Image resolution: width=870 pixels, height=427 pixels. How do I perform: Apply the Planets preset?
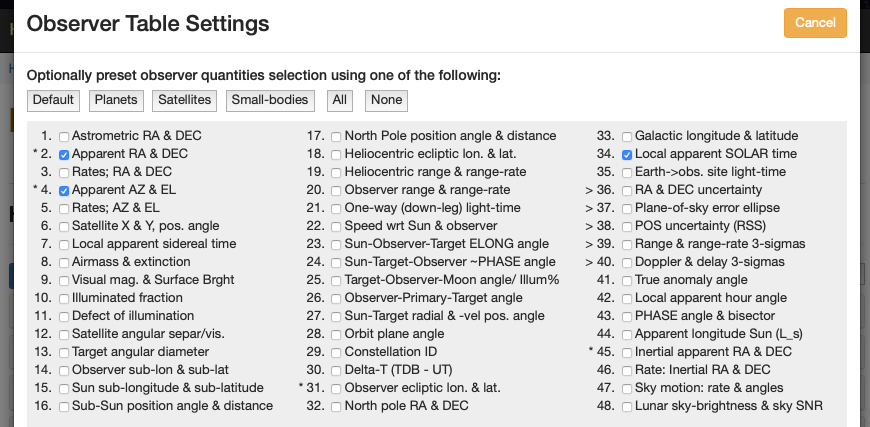click(x=116, y=100)
